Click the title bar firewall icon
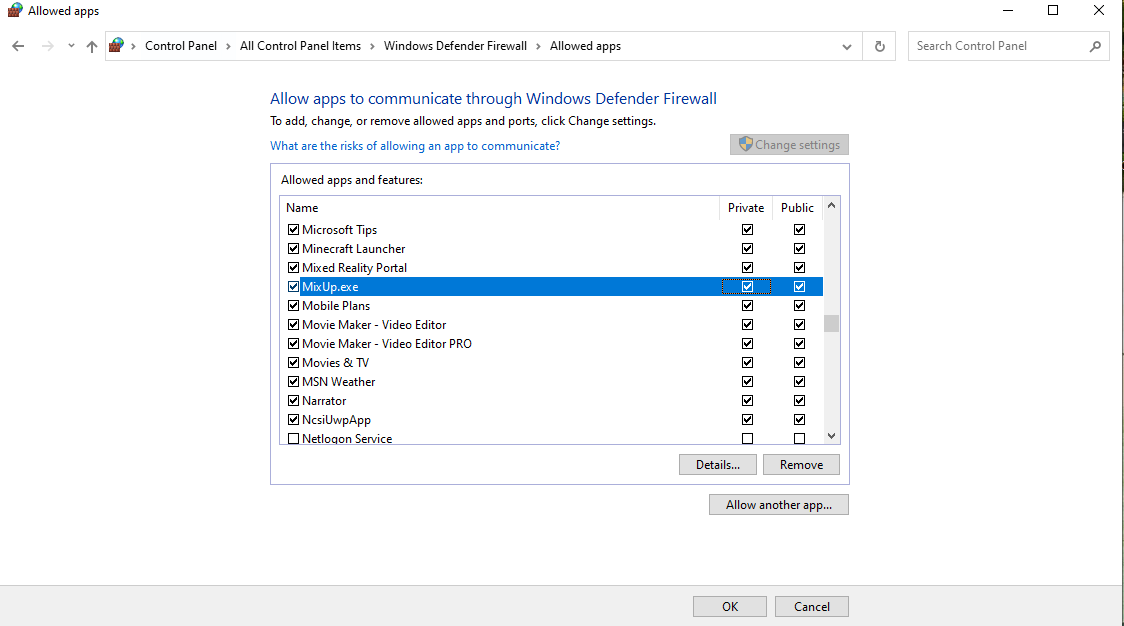The height and width of the screenshot is (626, 1124). tap(14, 11)
